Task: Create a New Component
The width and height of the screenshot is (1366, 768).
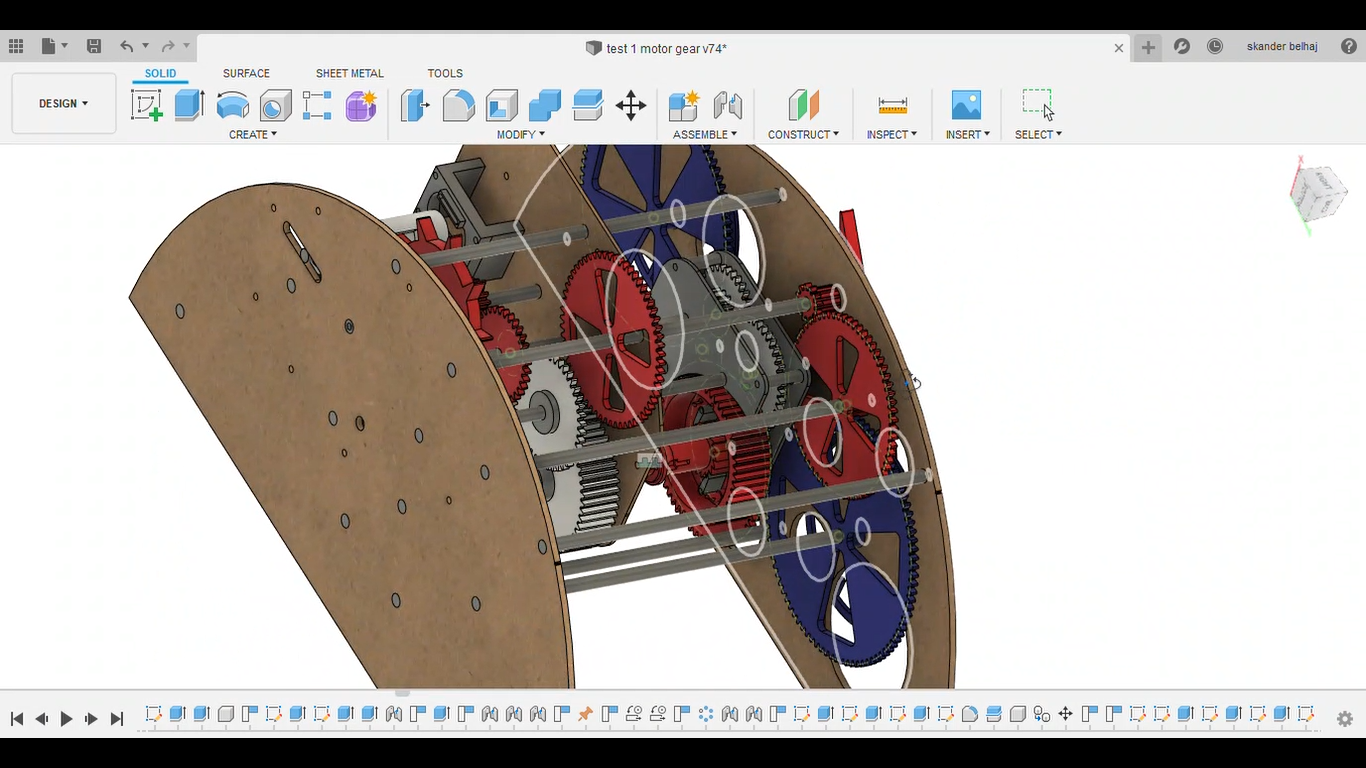Action: coord(684,104)
